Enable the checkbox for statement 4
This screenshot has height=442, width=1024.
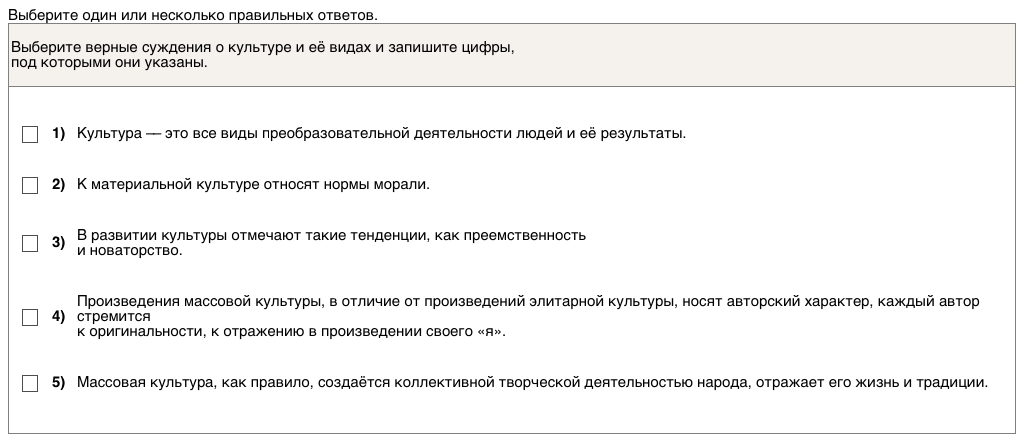point(30,317)
